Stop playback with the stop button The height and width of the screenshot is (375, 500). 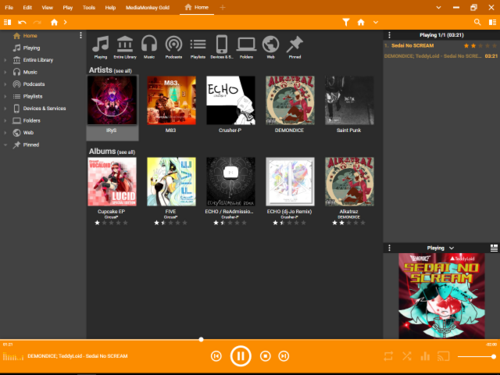[x=265, y=356]
